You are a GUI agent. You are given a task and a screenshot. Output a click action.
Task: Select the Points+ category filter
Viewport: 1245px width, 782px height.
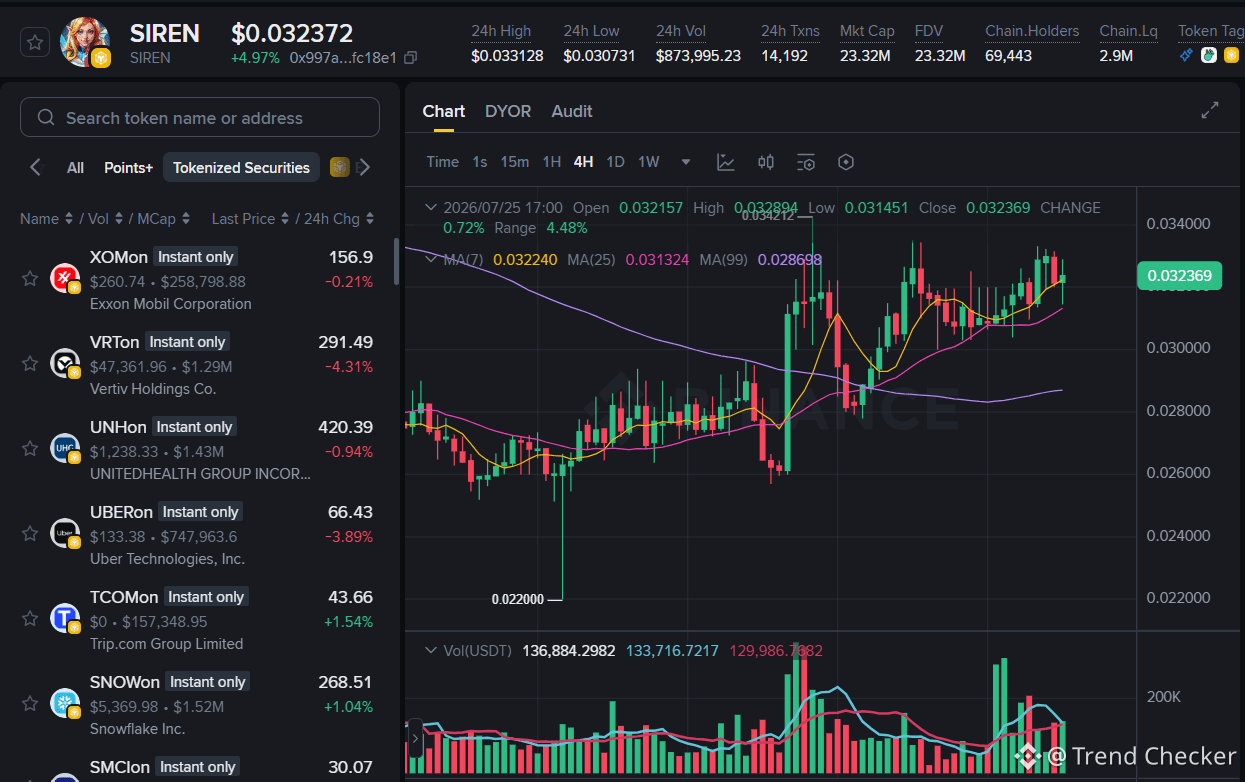coord(128,167)
